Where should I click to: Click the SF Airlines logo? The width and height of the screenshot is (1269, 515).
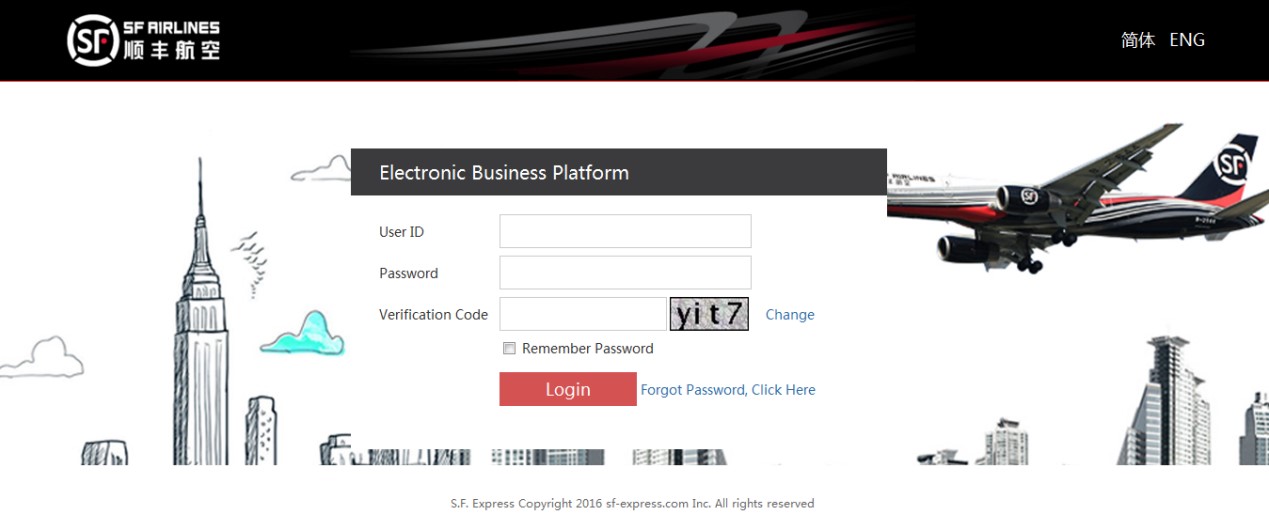[x=143, y=40]
